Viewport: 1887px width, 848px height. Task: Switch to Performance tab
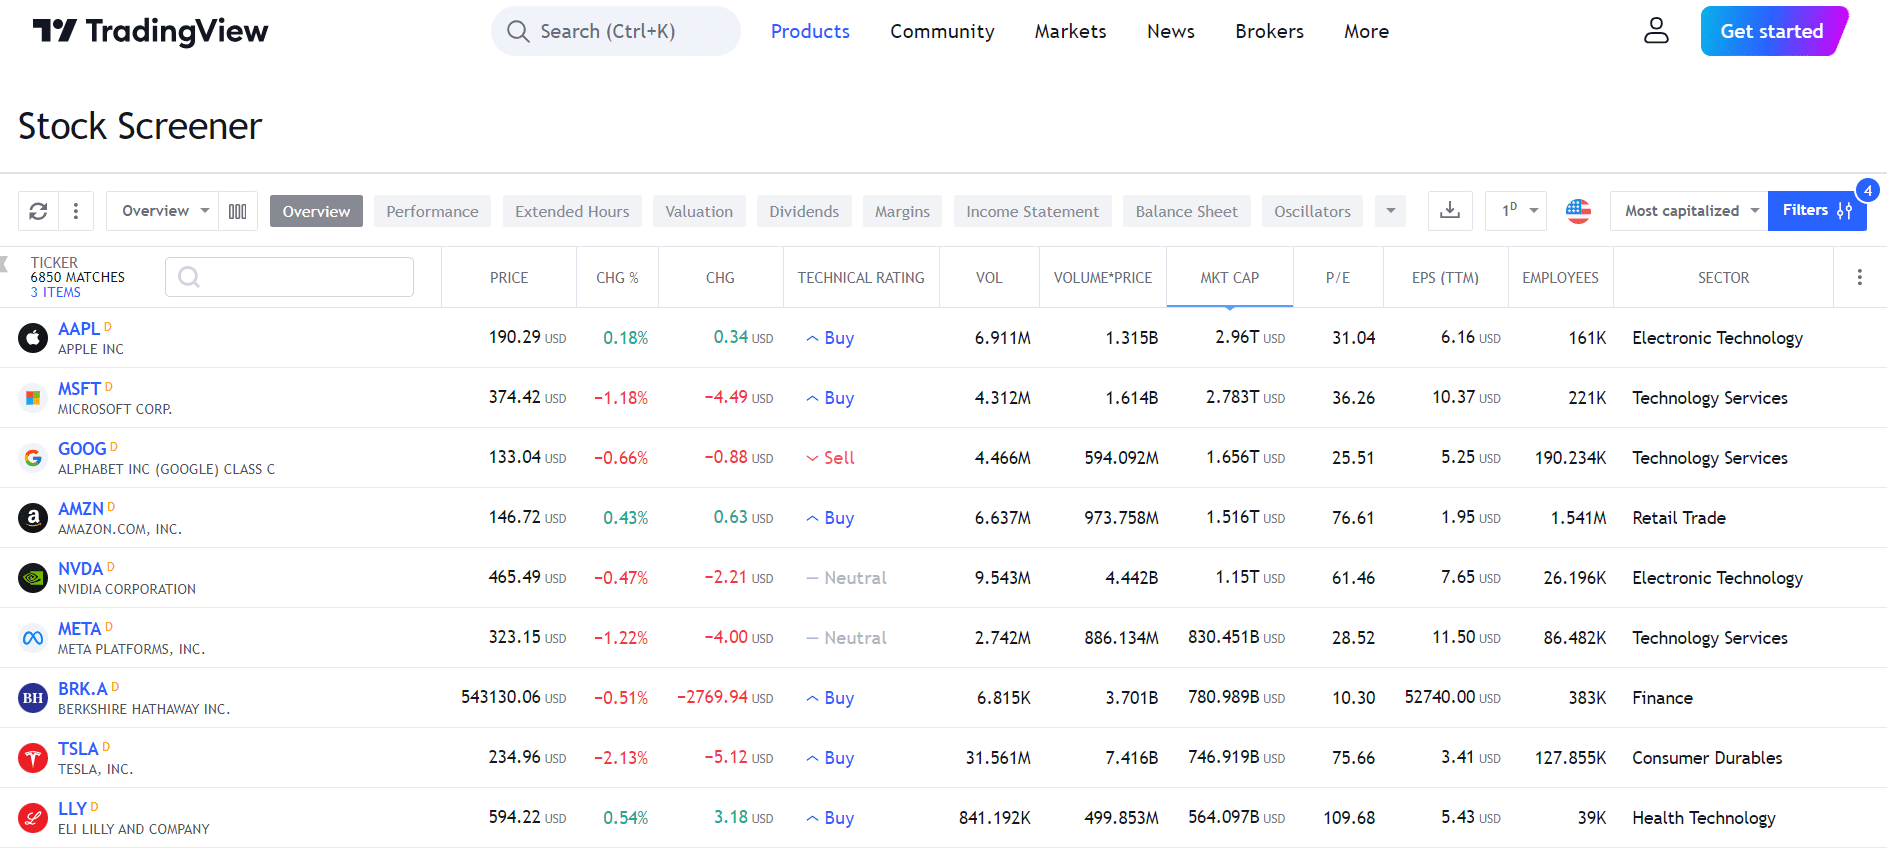pos(432,211)
